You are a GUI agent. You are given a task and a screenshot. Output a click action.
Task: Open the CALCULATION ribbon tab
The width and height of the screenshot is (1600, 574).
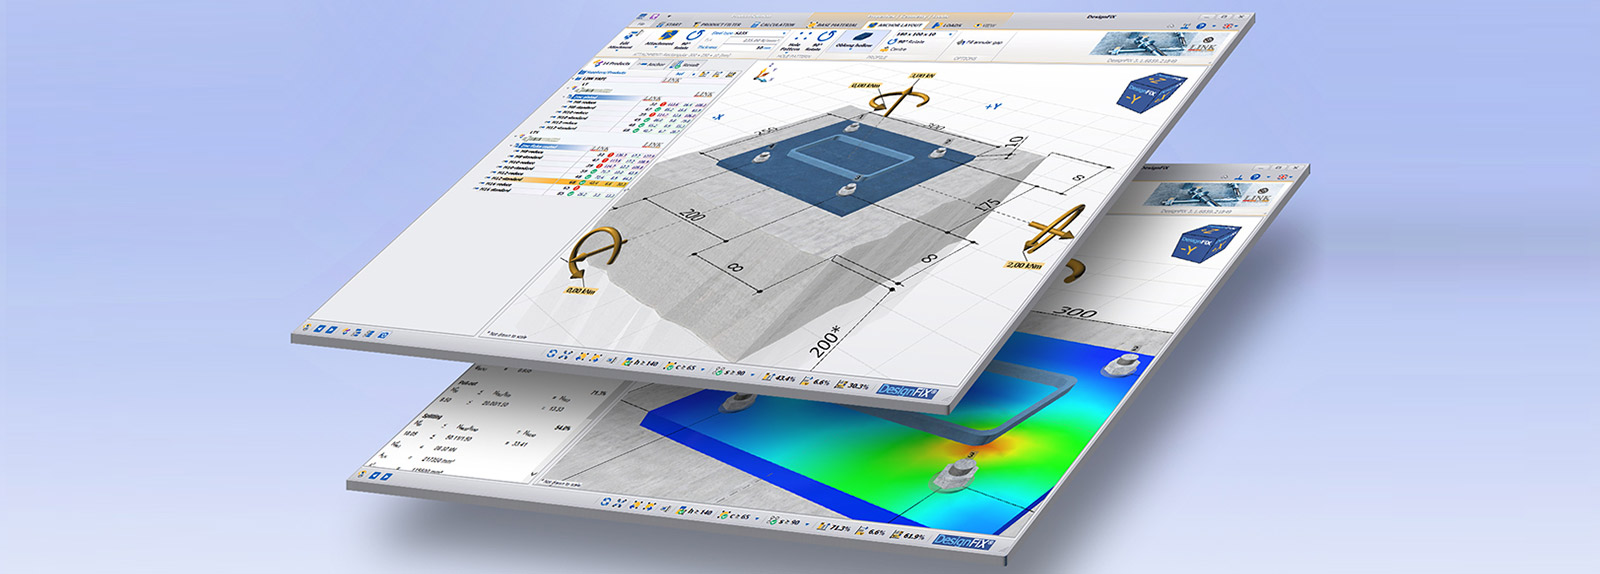pyautogui.click(x=774, y=25)
